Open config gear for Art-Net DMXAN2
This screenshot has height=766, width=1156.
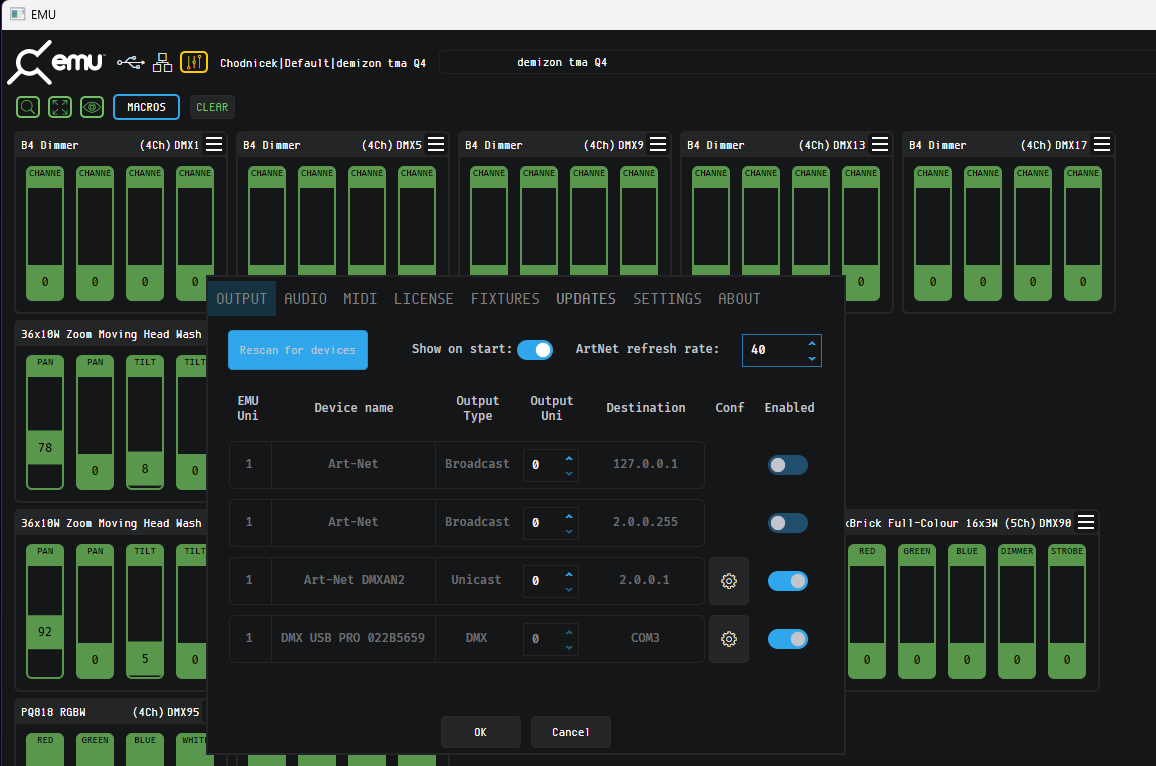click(729, 581)
